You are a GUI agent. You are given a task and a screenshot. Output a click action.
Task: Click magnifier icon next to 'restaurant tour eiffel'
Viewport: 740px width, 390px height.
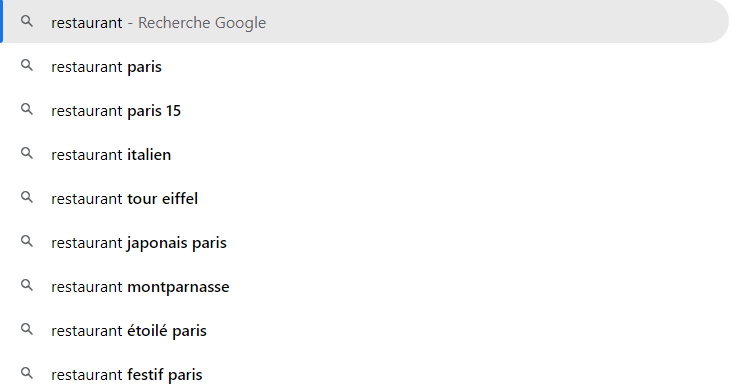27,197
